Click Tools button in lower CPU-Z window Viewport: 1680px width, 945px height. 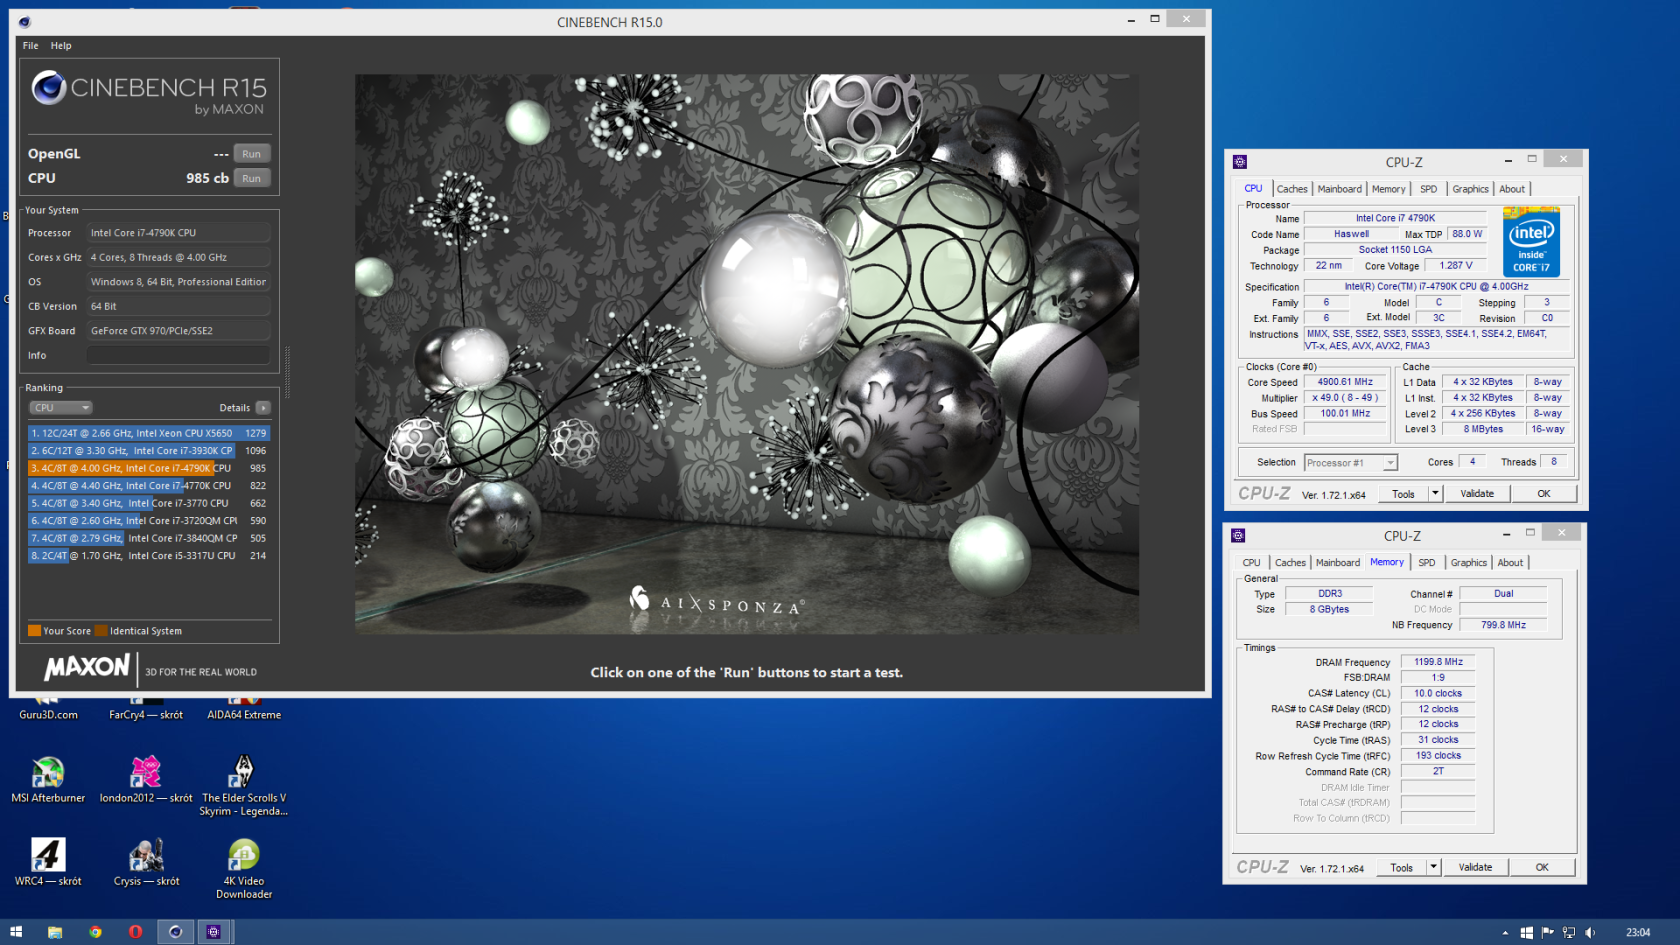point(1401,868)
